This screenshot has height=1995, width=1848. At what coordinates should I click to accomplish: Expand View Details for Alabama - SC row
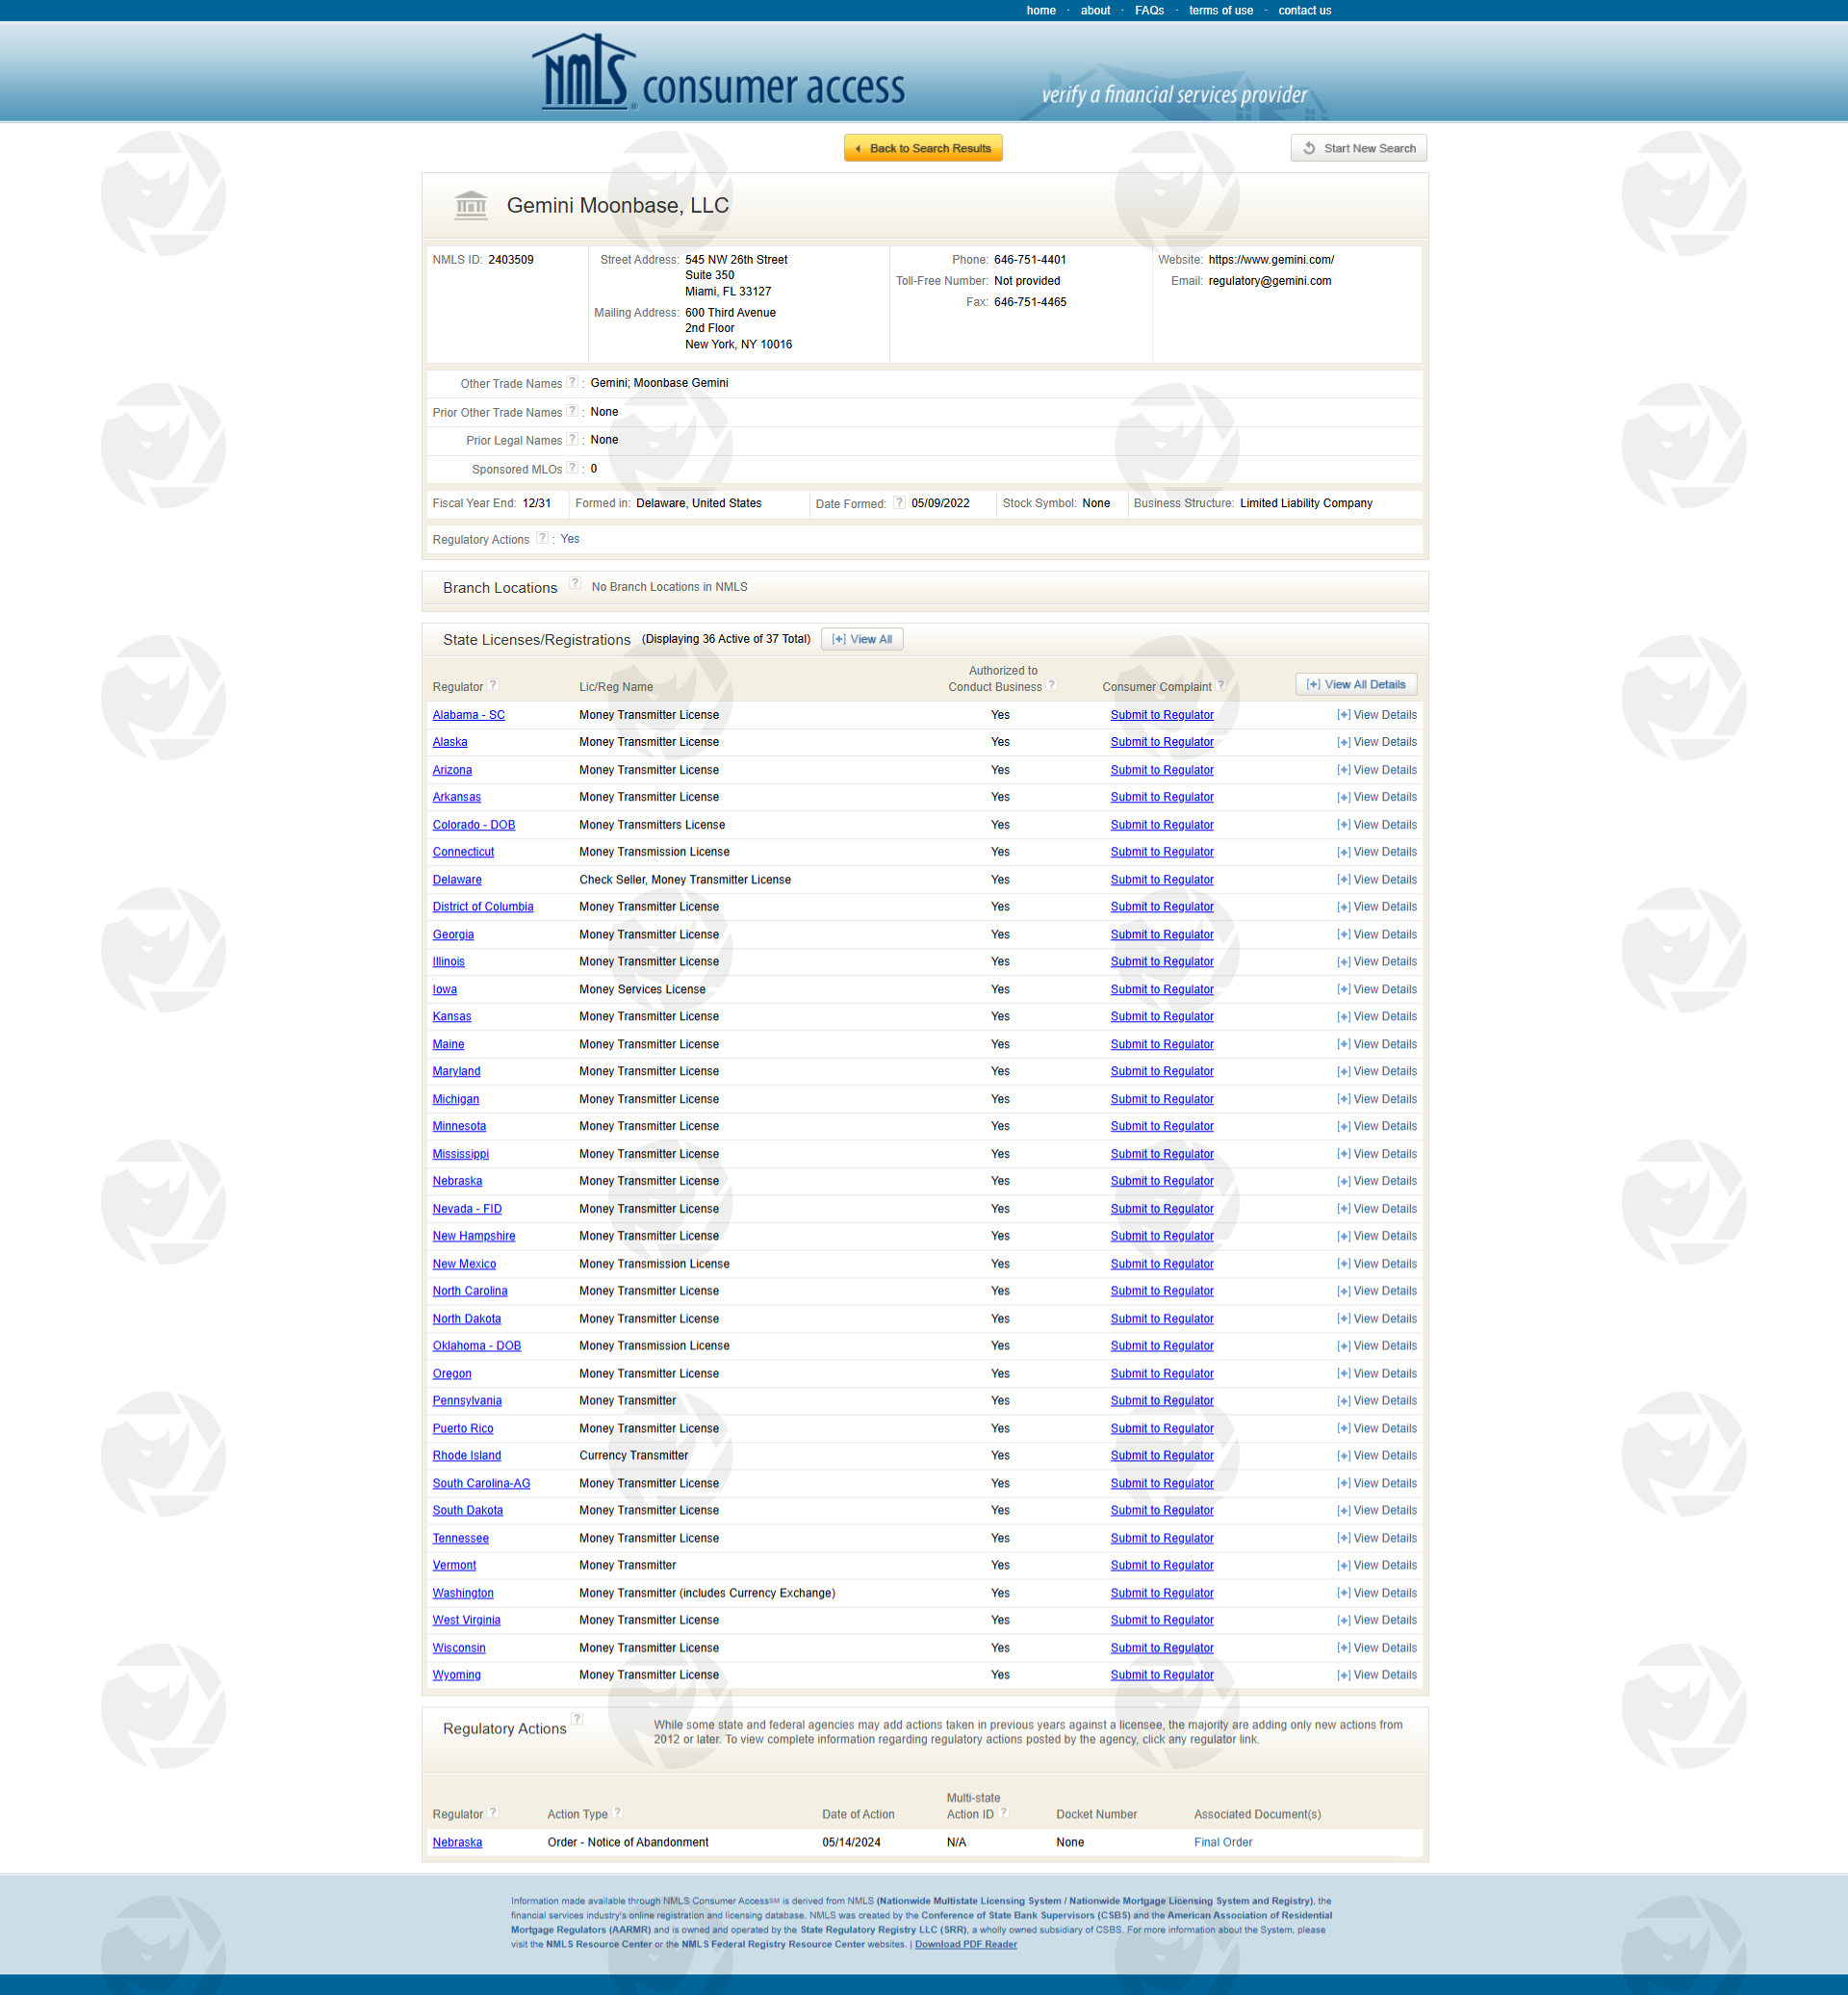click(x=1376, y=715)
